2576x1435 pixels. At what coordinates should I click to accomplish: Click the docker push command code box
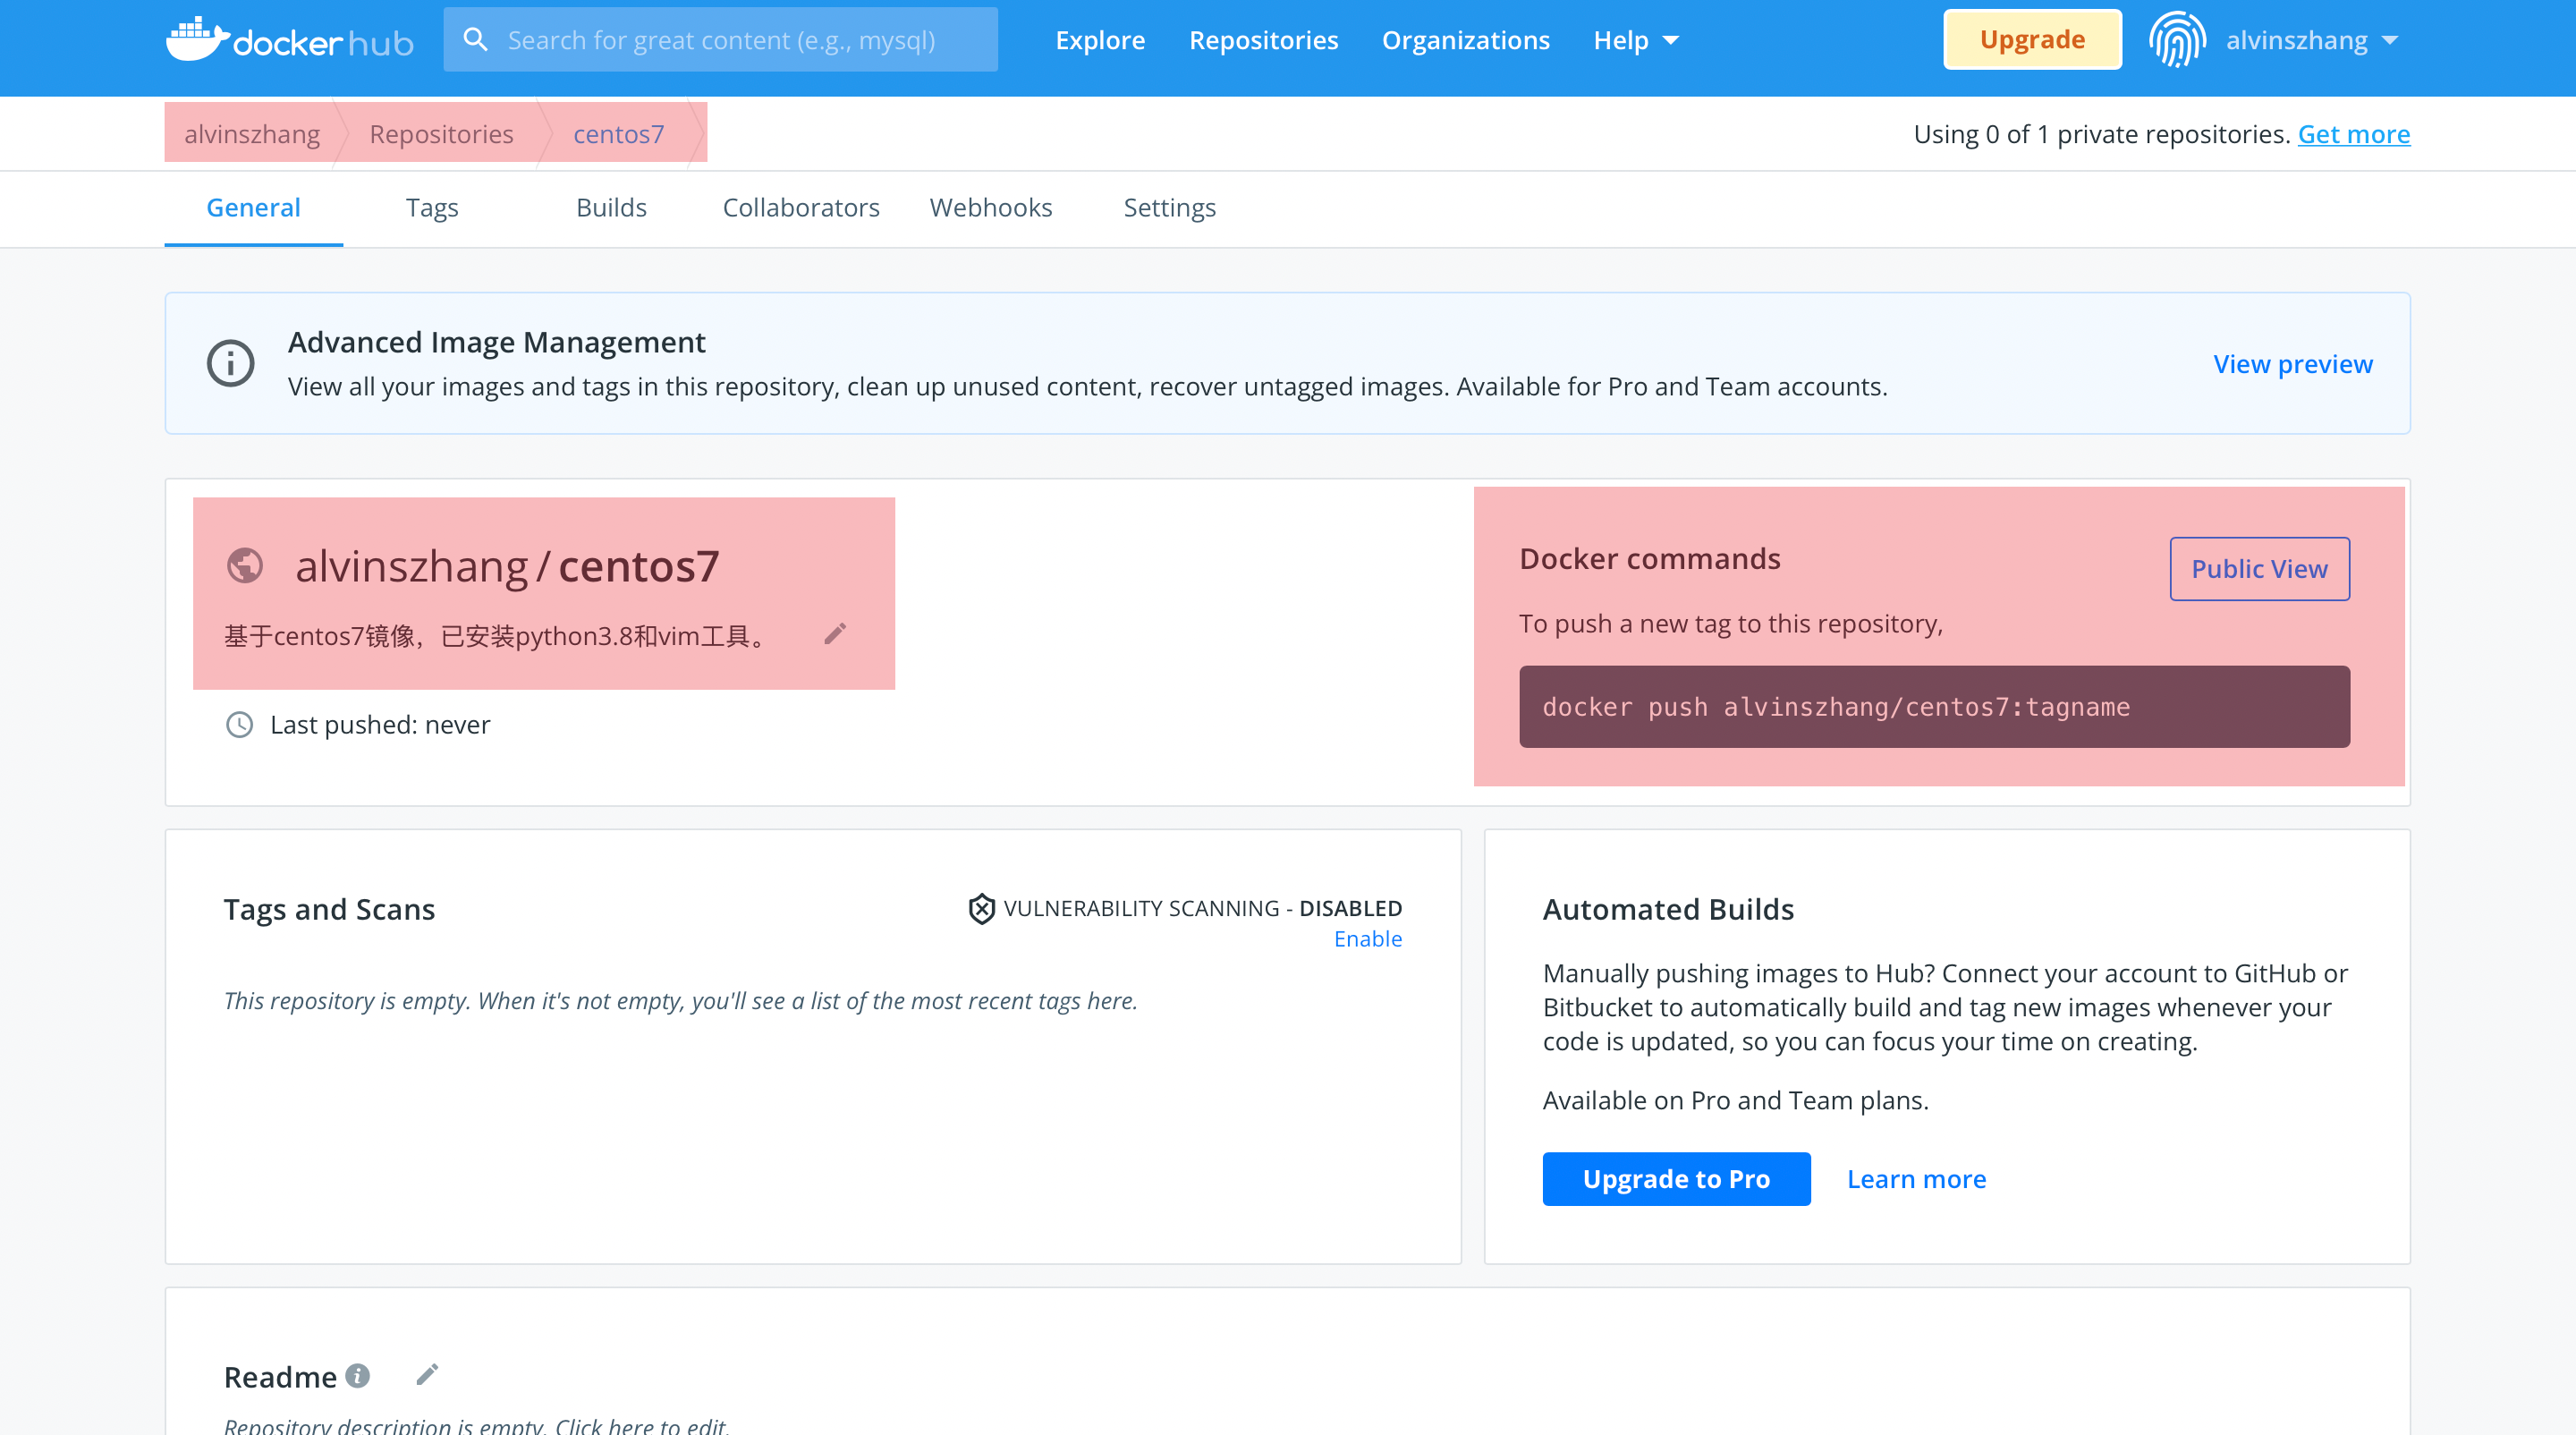tap(1934, 707)
